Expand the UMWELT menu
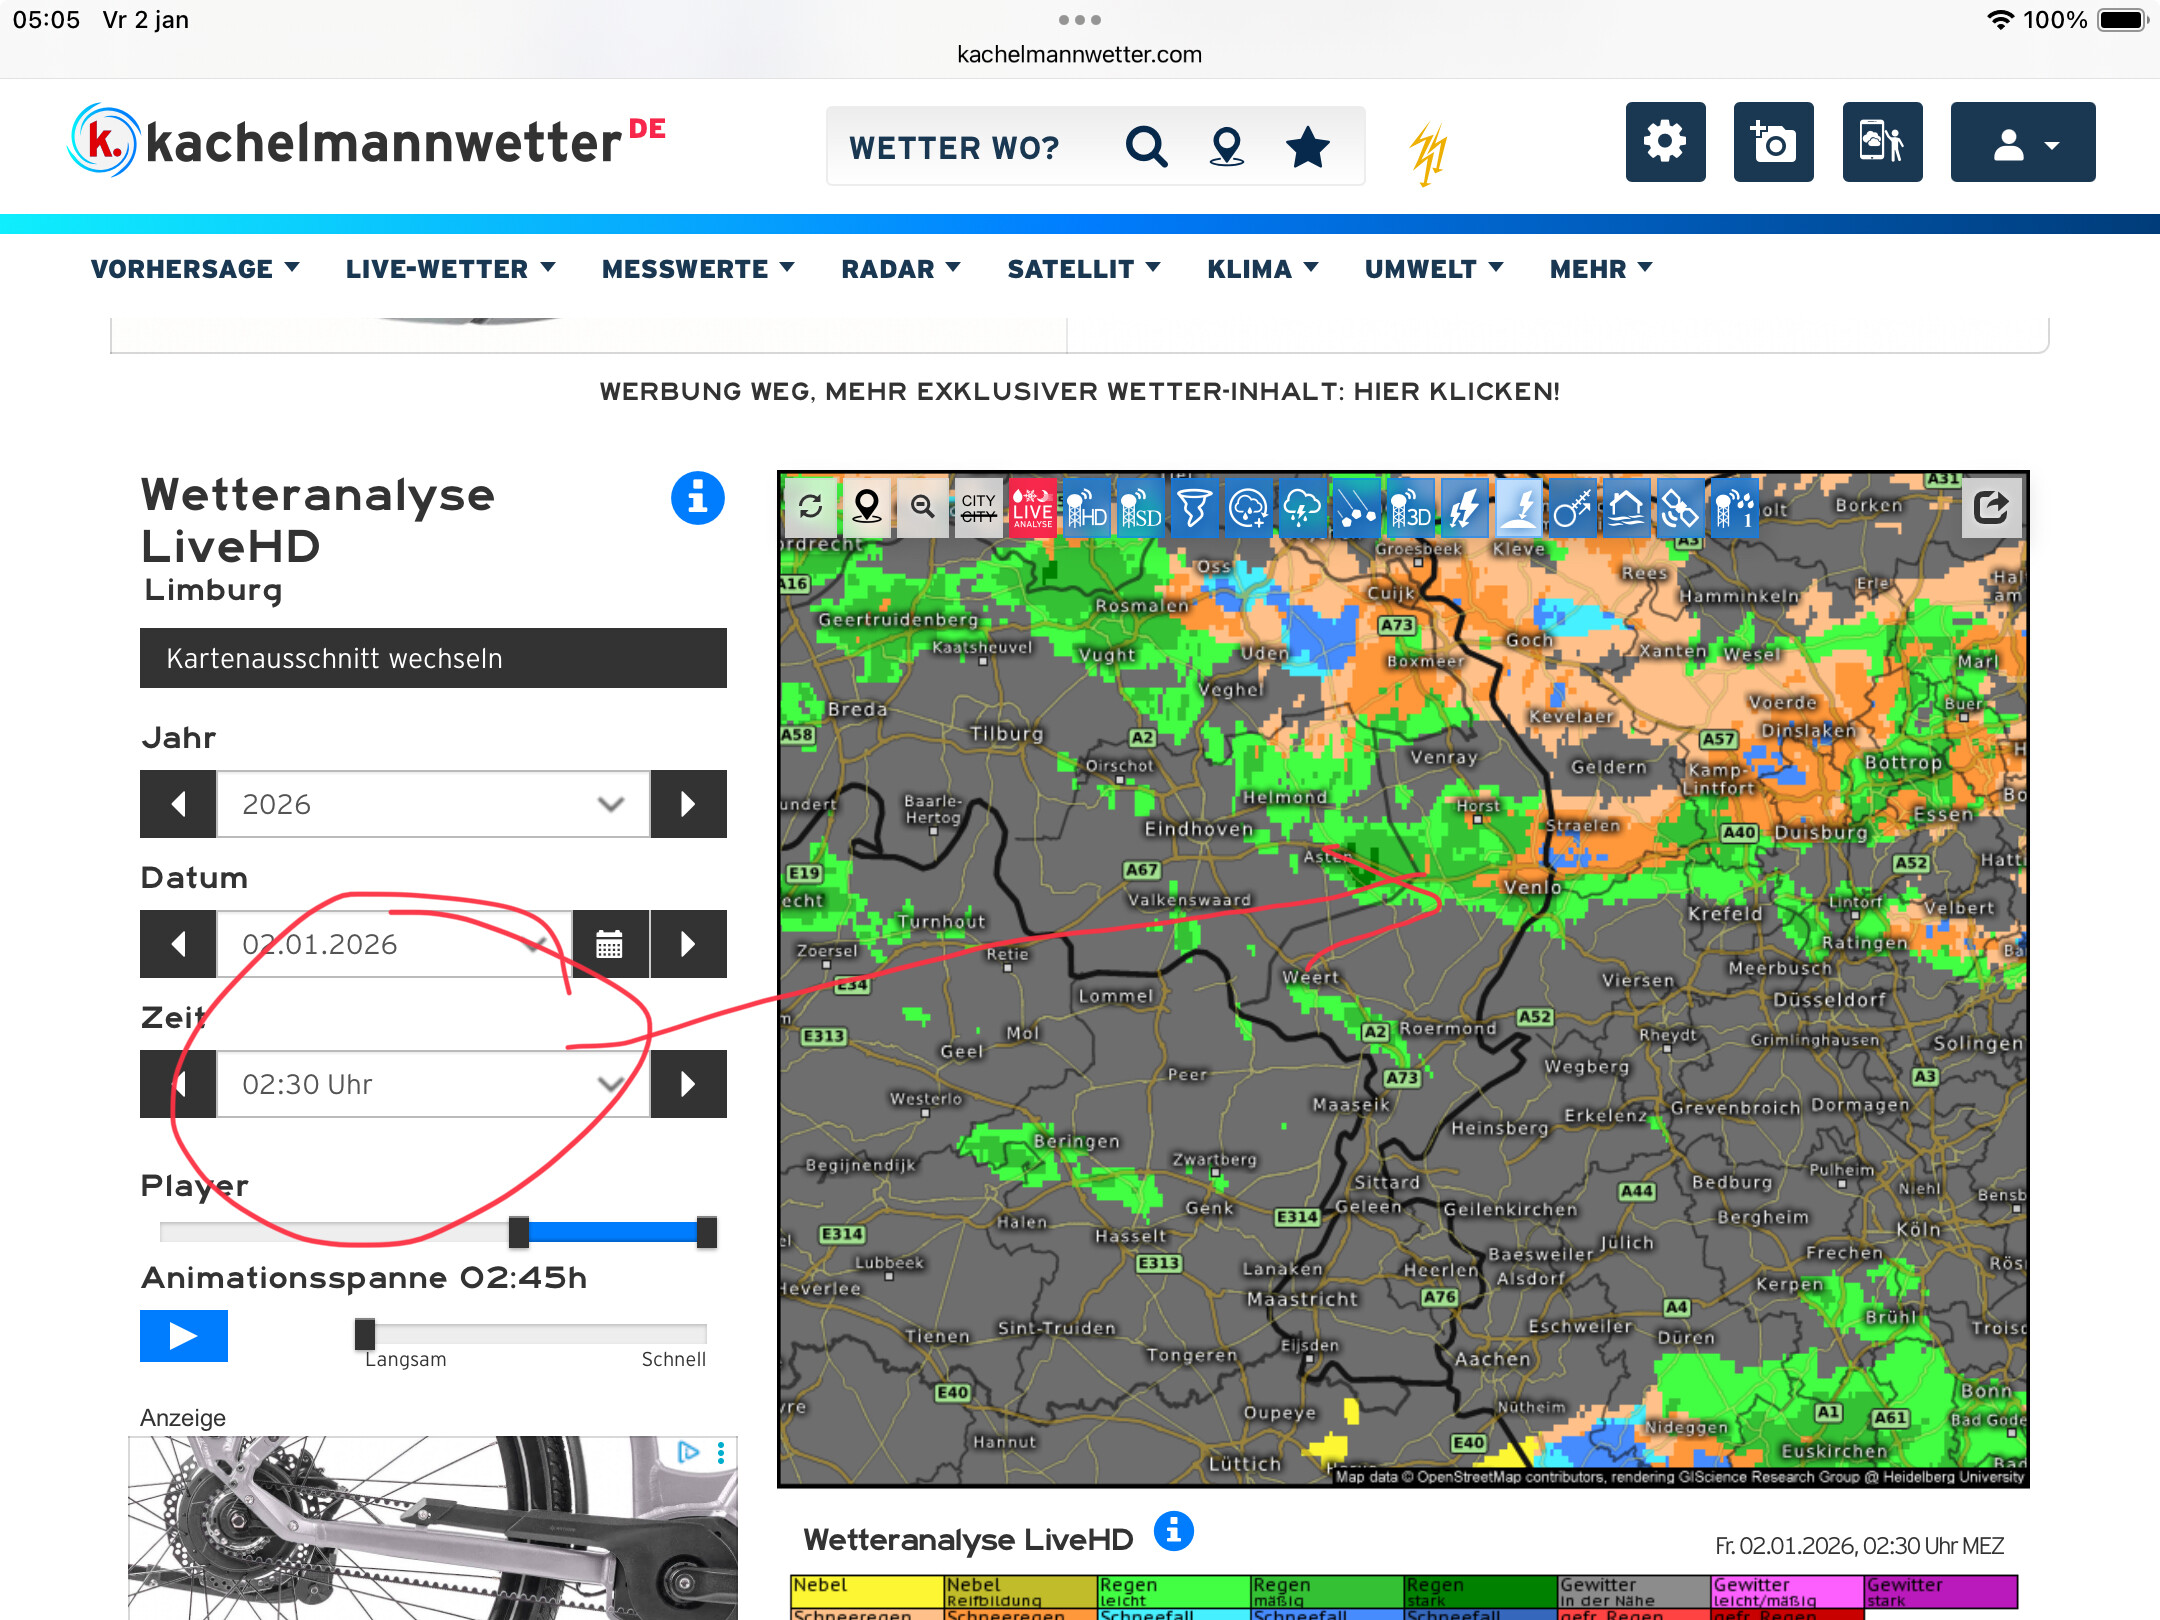 pyautogui.click(x=1434, y=269)
